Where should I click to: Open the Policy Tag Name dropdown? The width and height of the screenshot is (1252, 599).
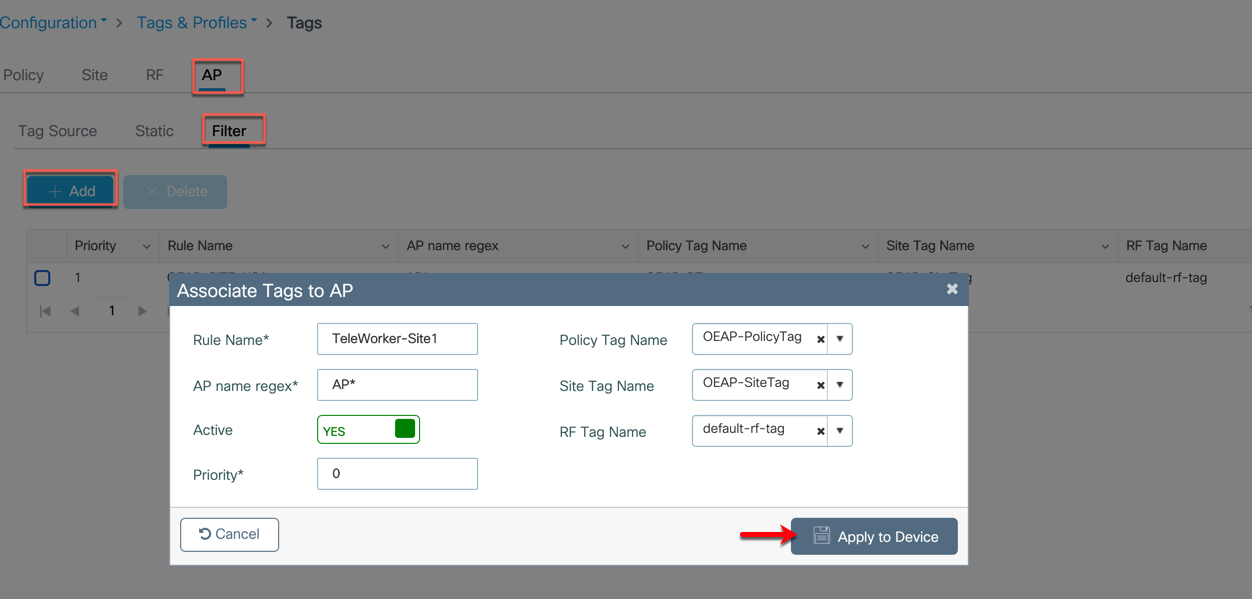click(840, 338)
